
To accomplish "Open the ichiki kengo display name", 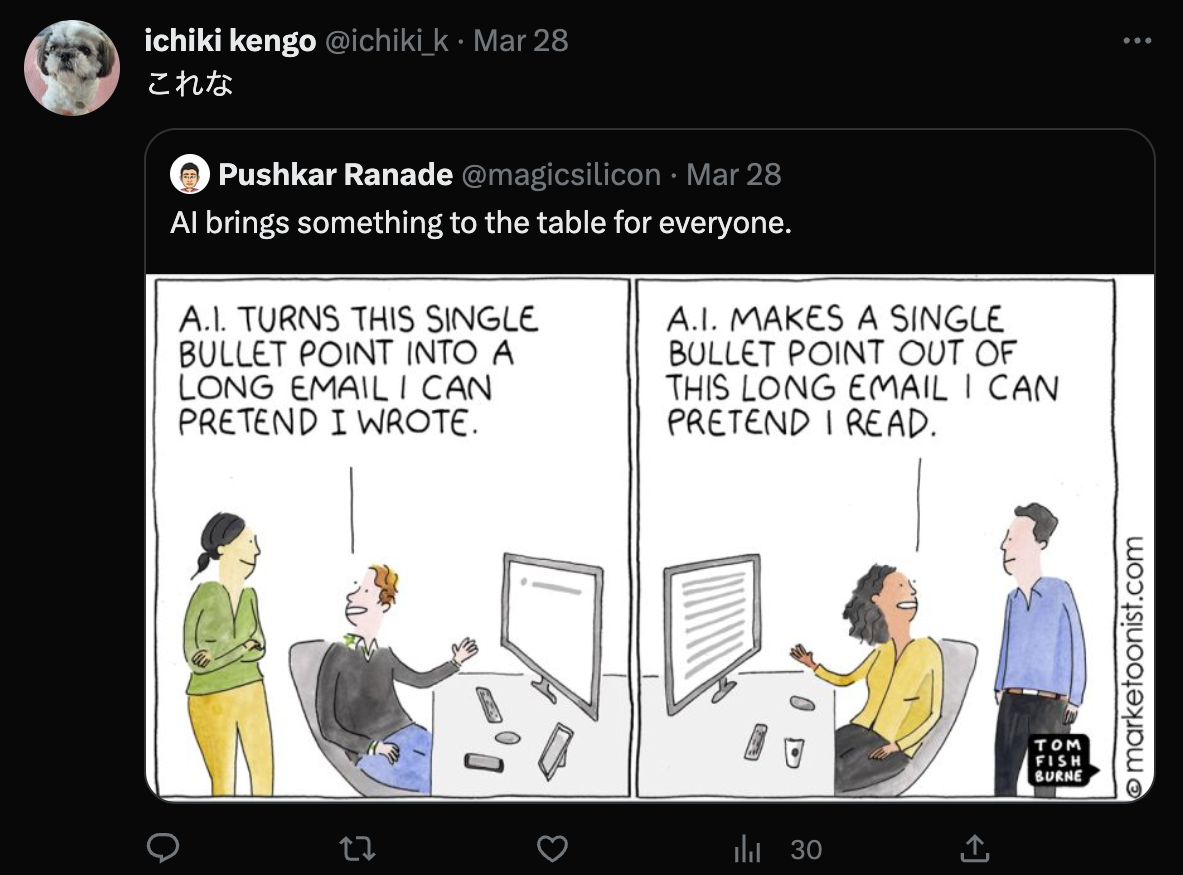I will coord(229,41).
